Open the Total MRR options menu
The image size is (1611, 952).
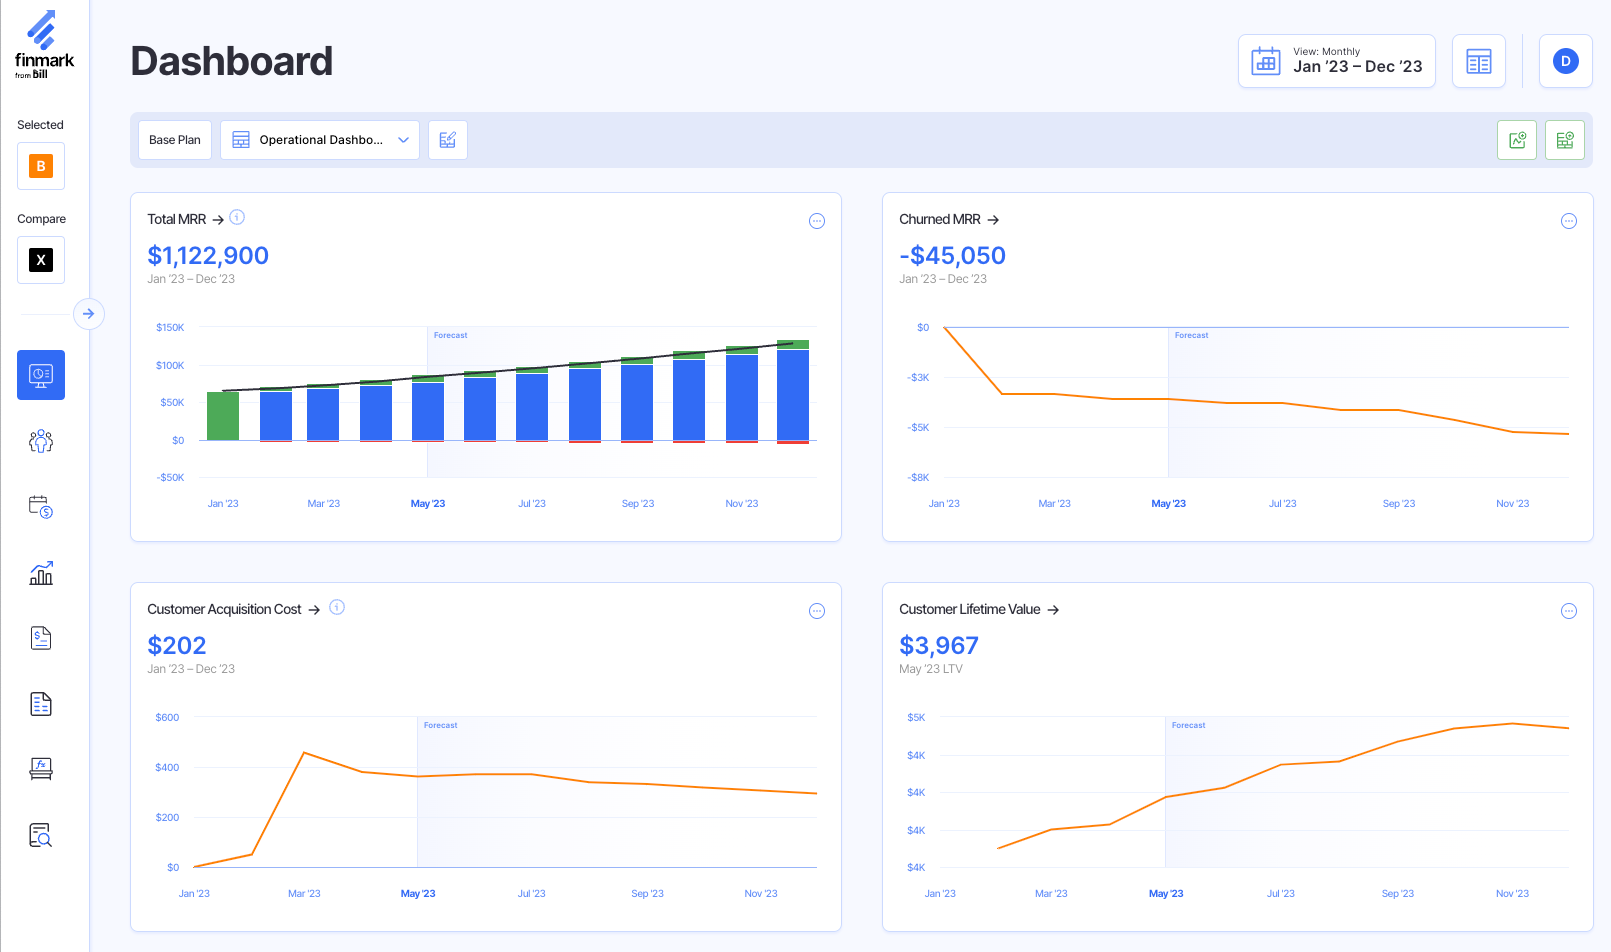point(817,221)
